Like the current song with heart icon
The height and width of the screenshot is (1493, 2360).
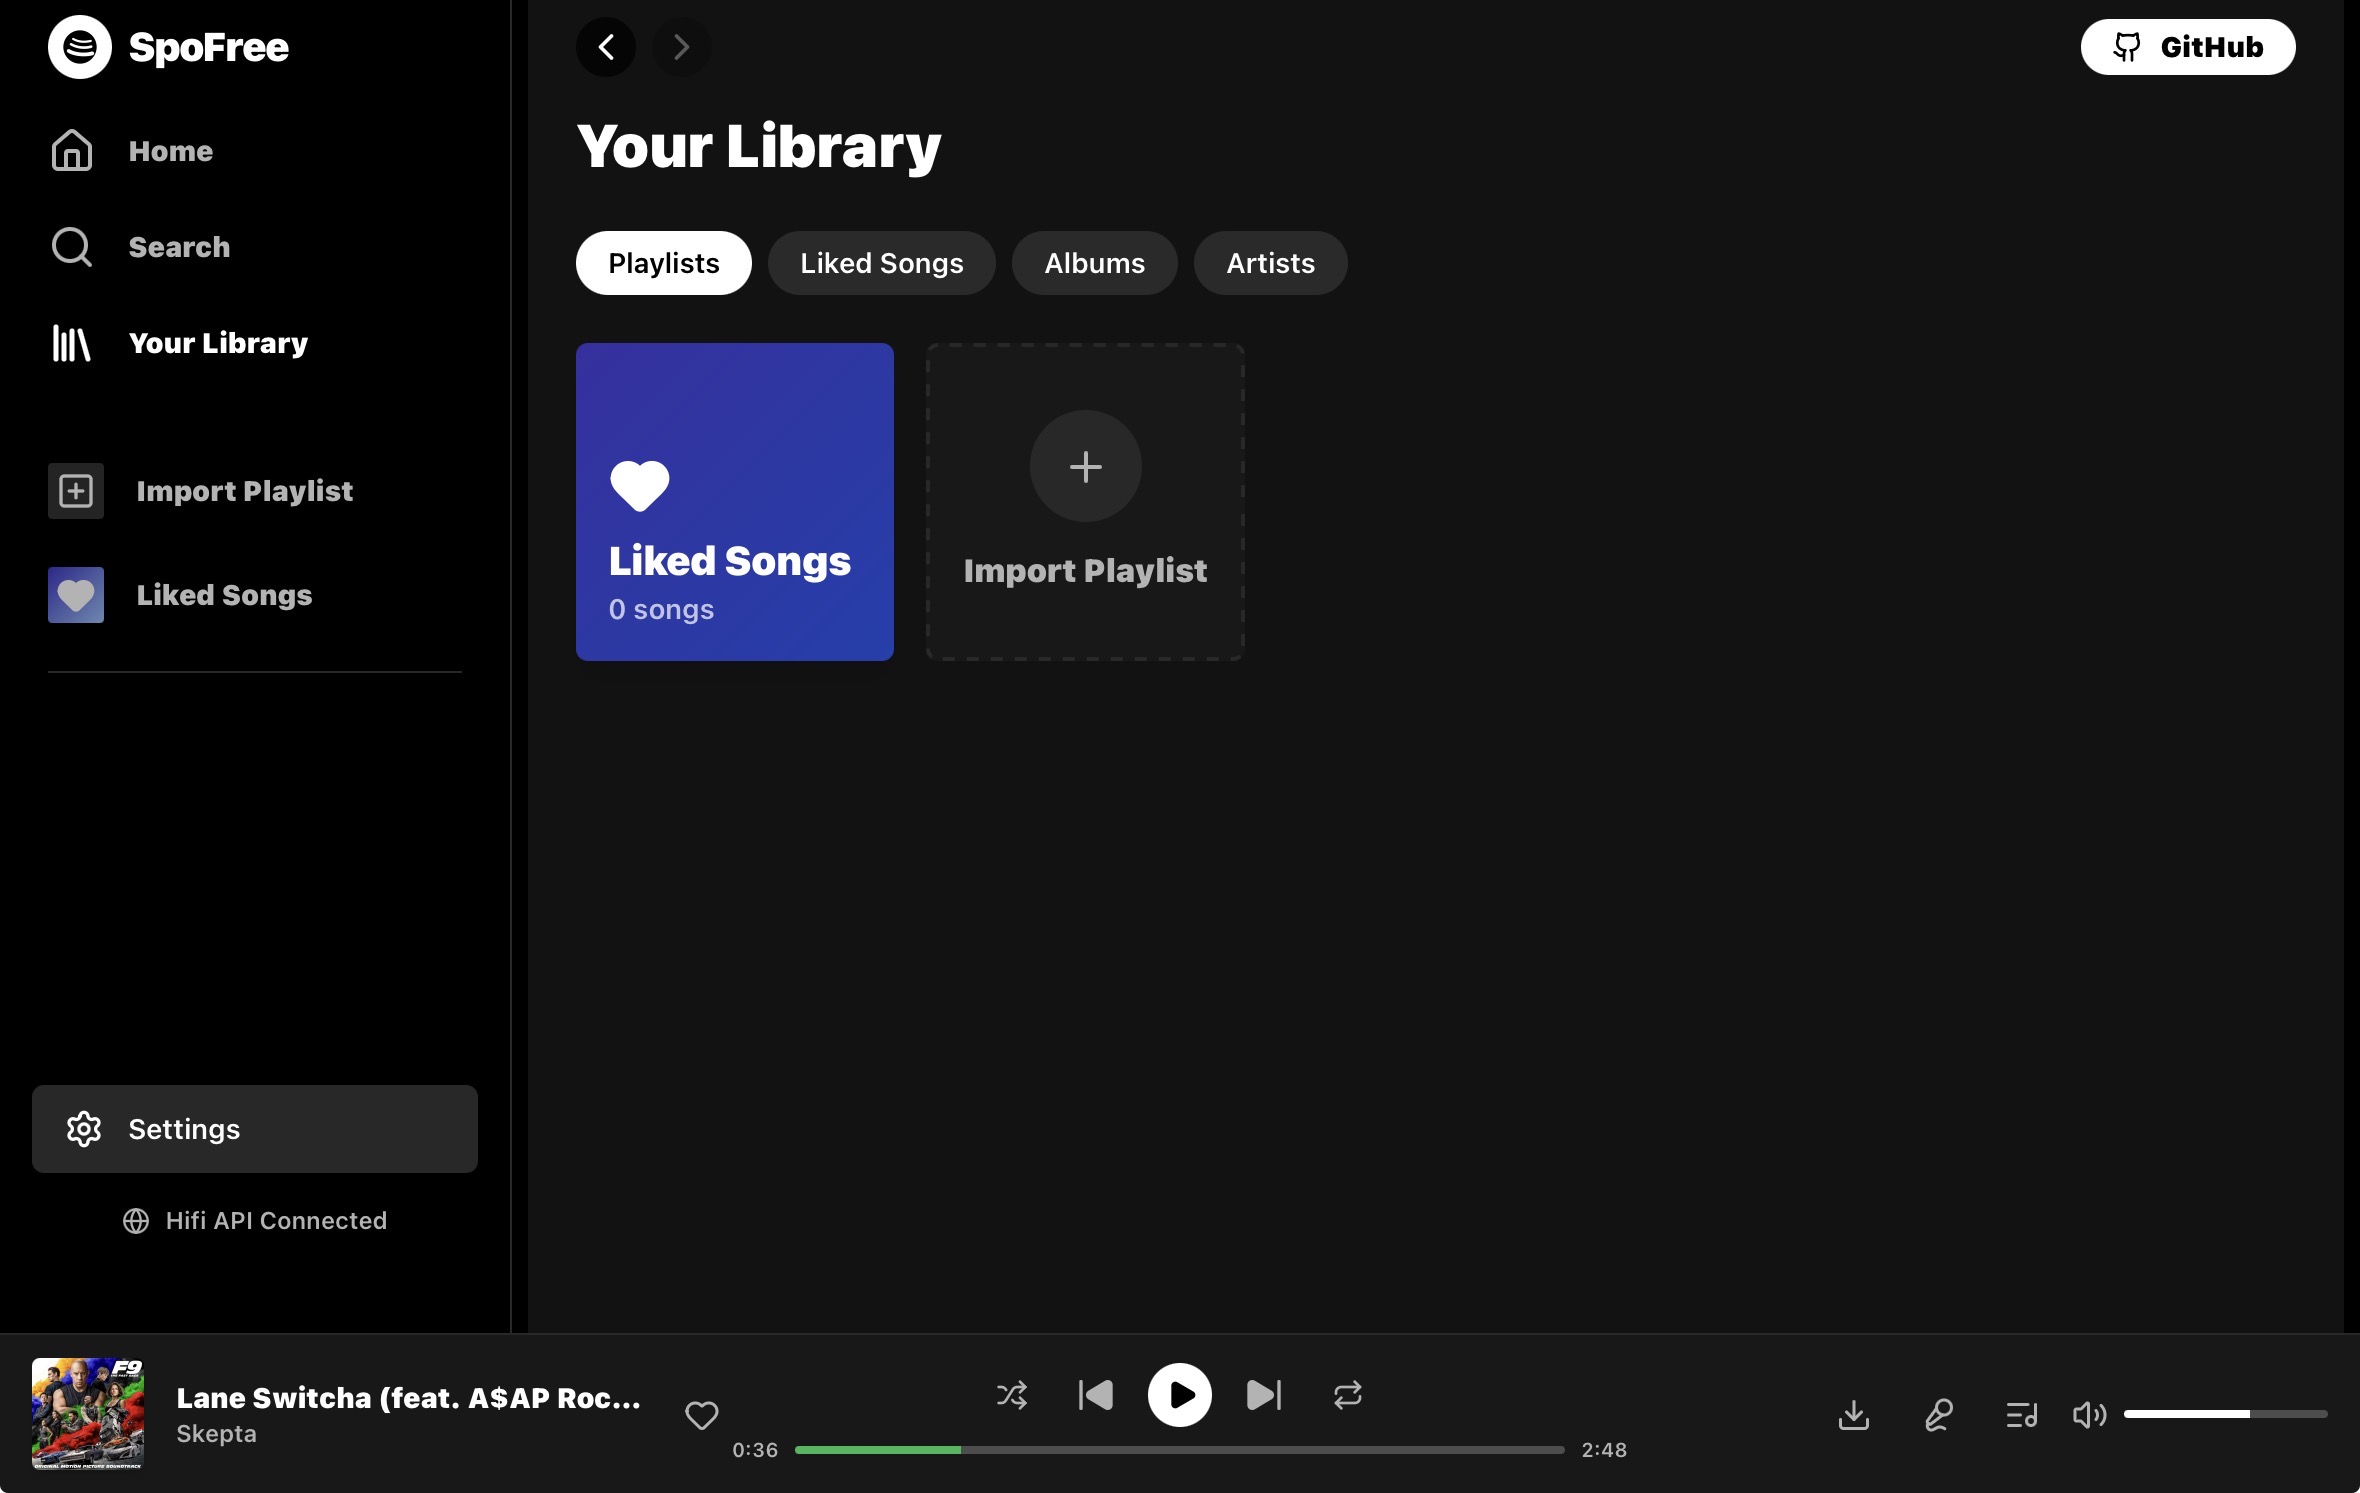point(701,1415)
